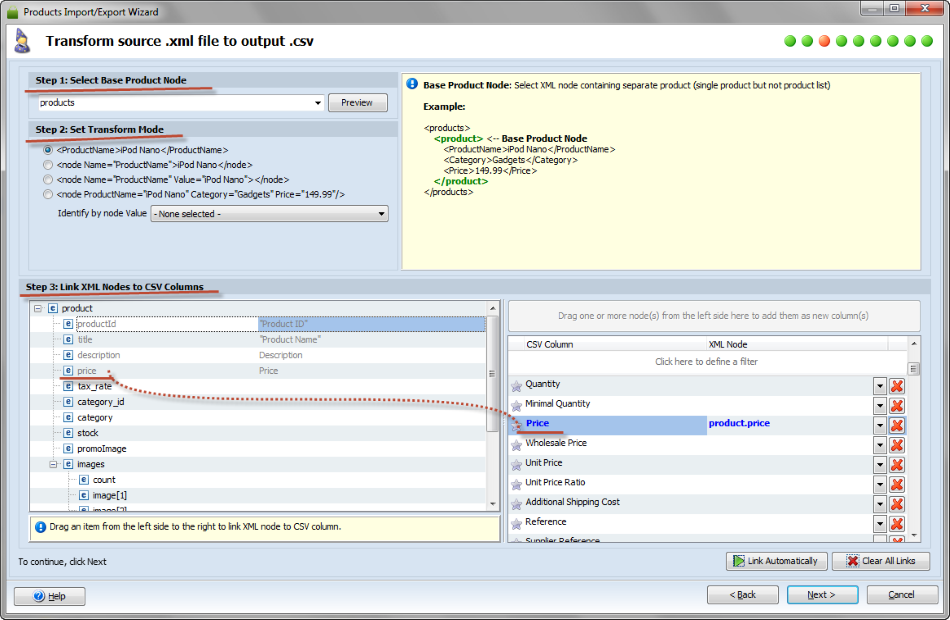Viewport: 950px width, 620px height.
Task: Click the category_id element node icon
Action: (x=68, y=402)
